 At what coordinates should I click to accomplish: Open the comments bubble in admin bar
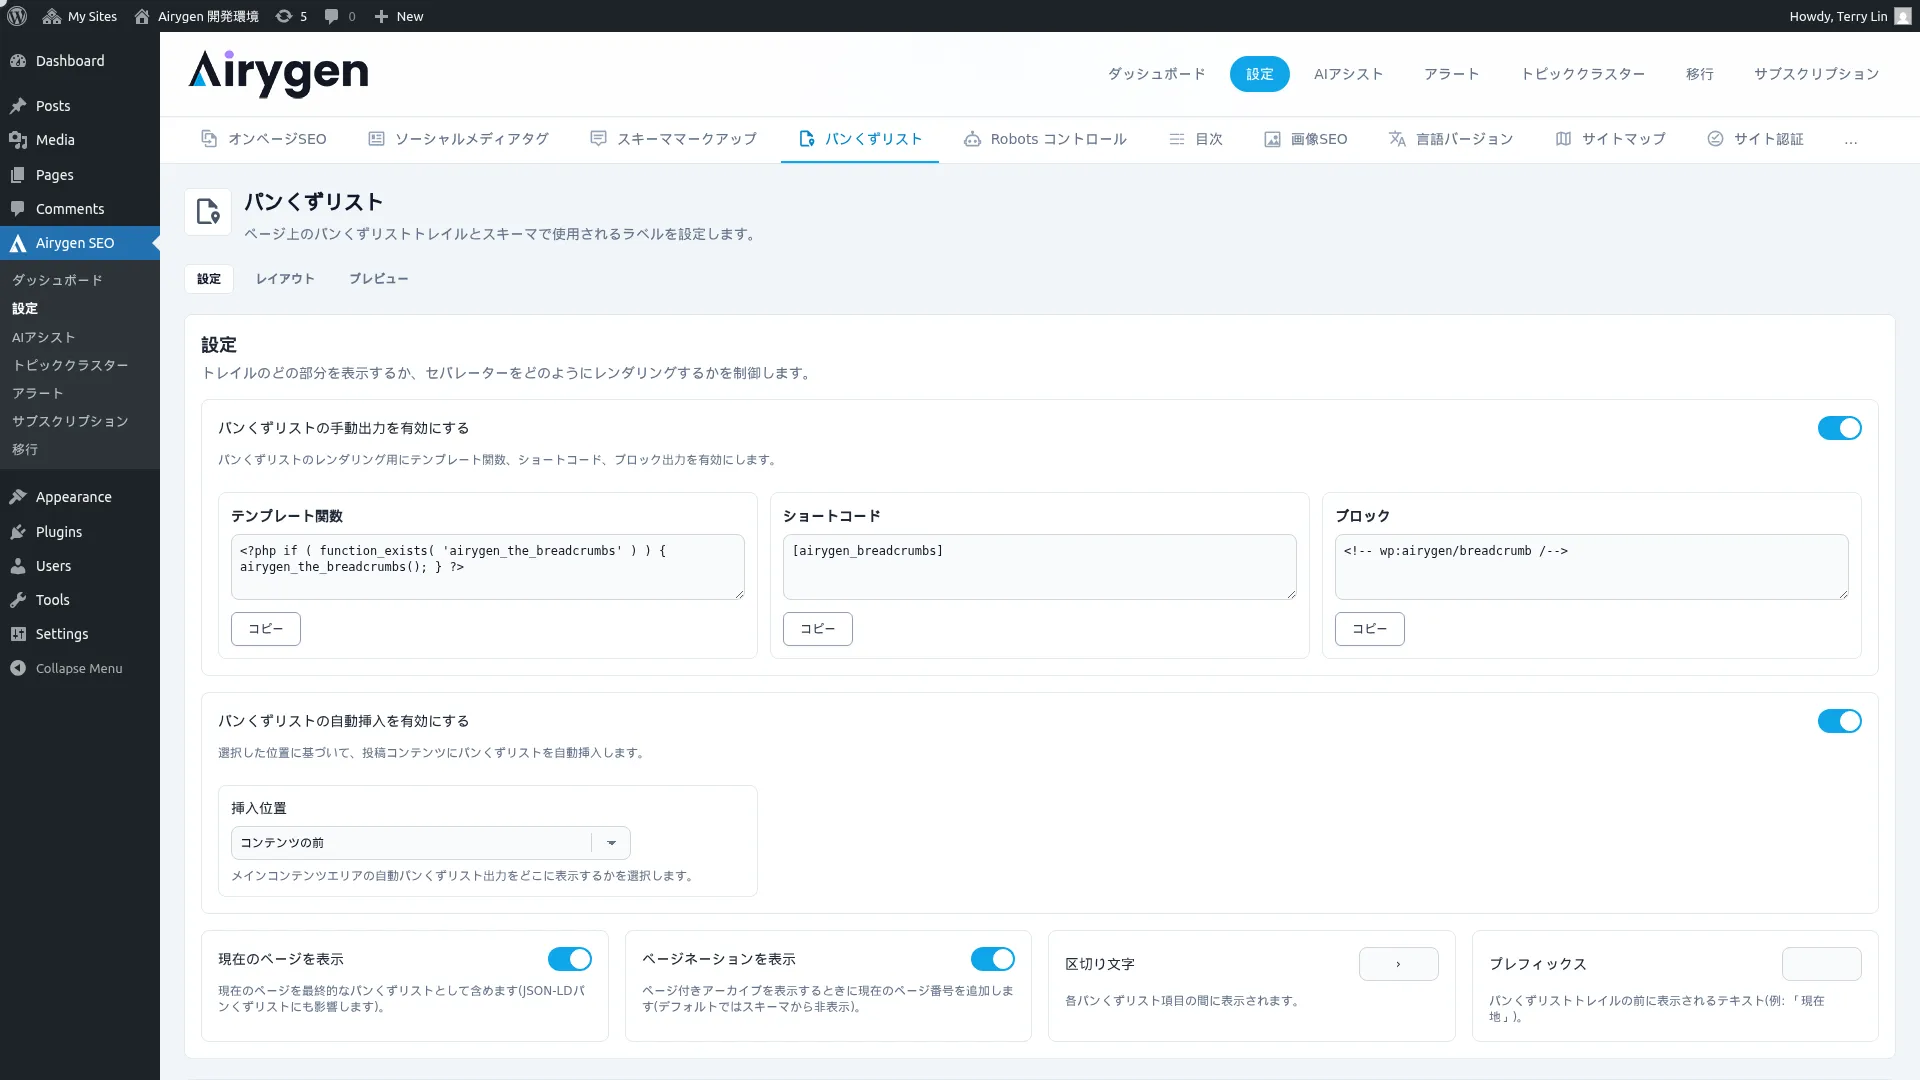[331, 16]
